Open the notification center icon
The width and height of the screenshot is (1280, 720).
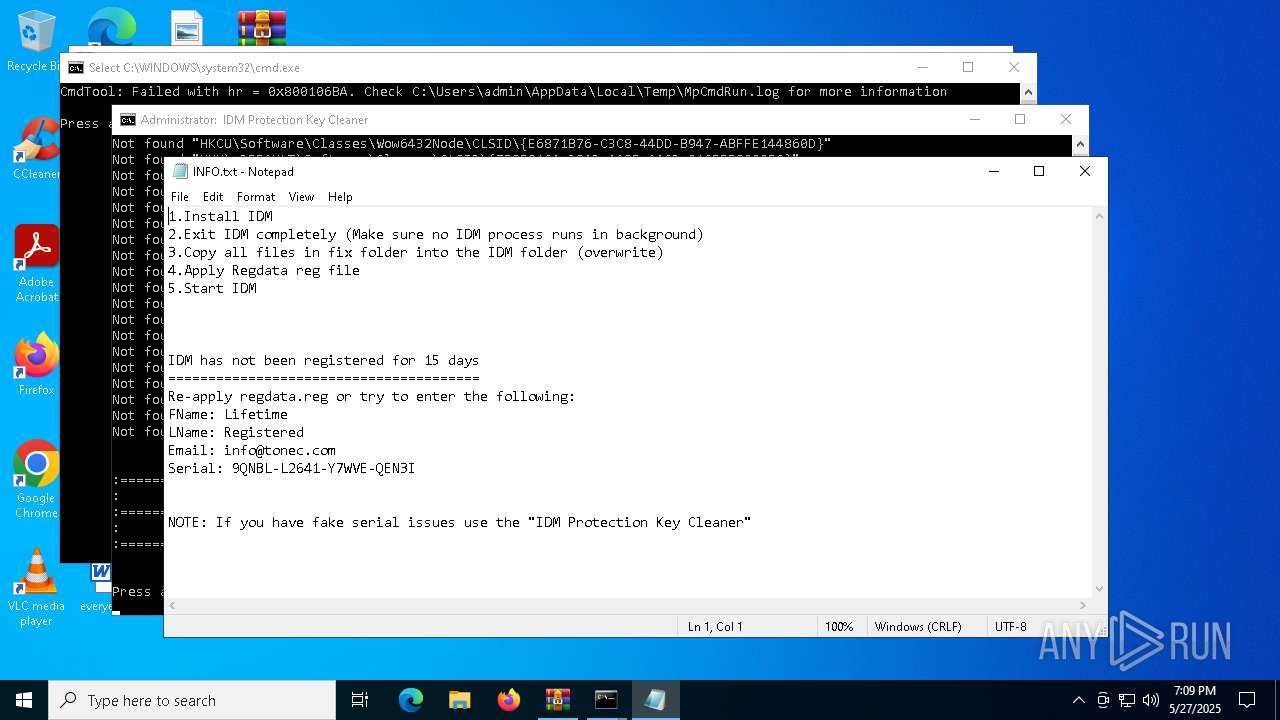click(1247, 700)
